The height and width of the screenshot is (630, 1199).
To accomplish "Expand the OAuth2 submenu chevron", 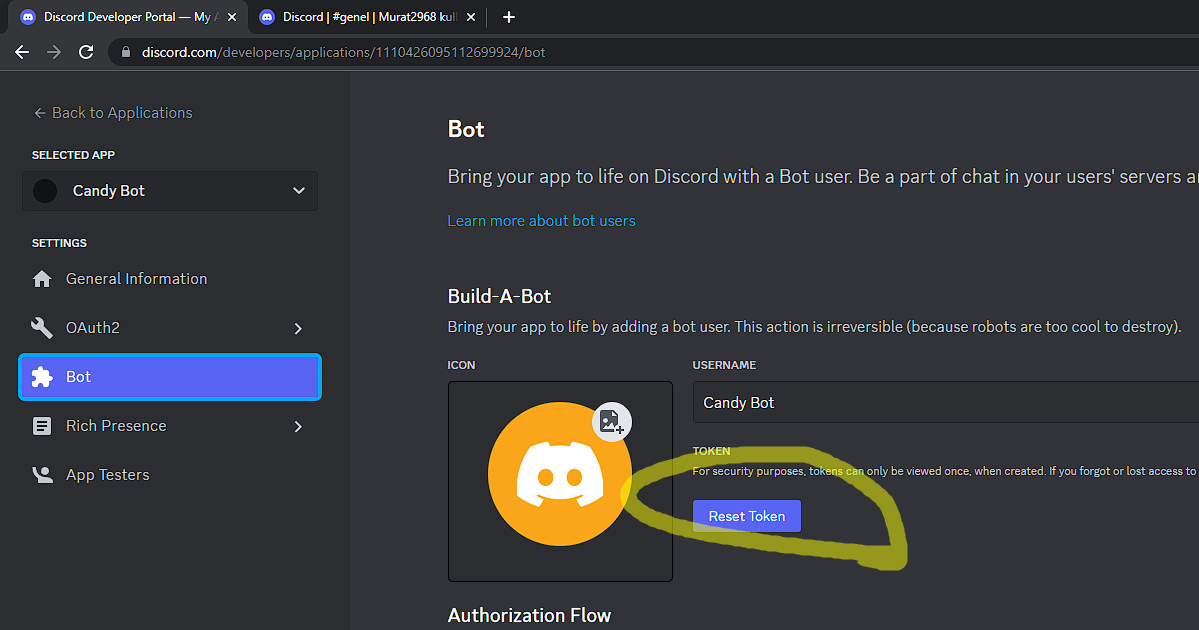I will [298, 328].
